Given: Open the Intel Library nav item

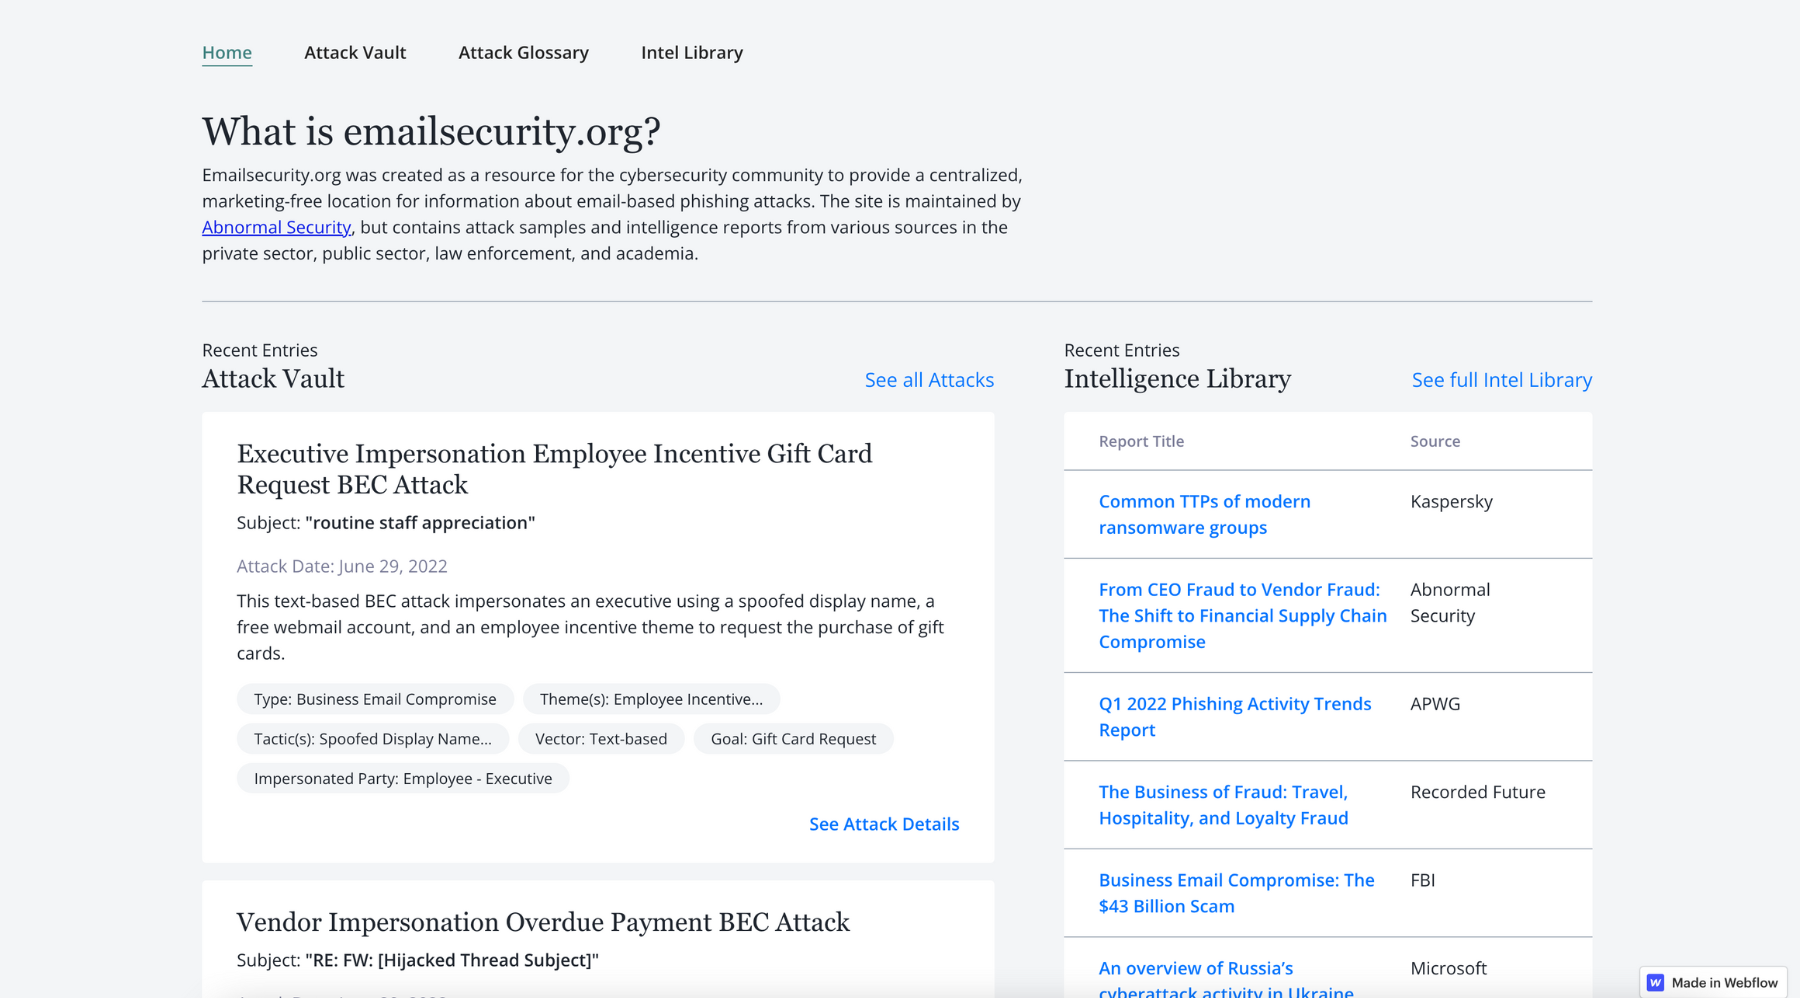Looking at the screenshot, I should click(692, 52).
